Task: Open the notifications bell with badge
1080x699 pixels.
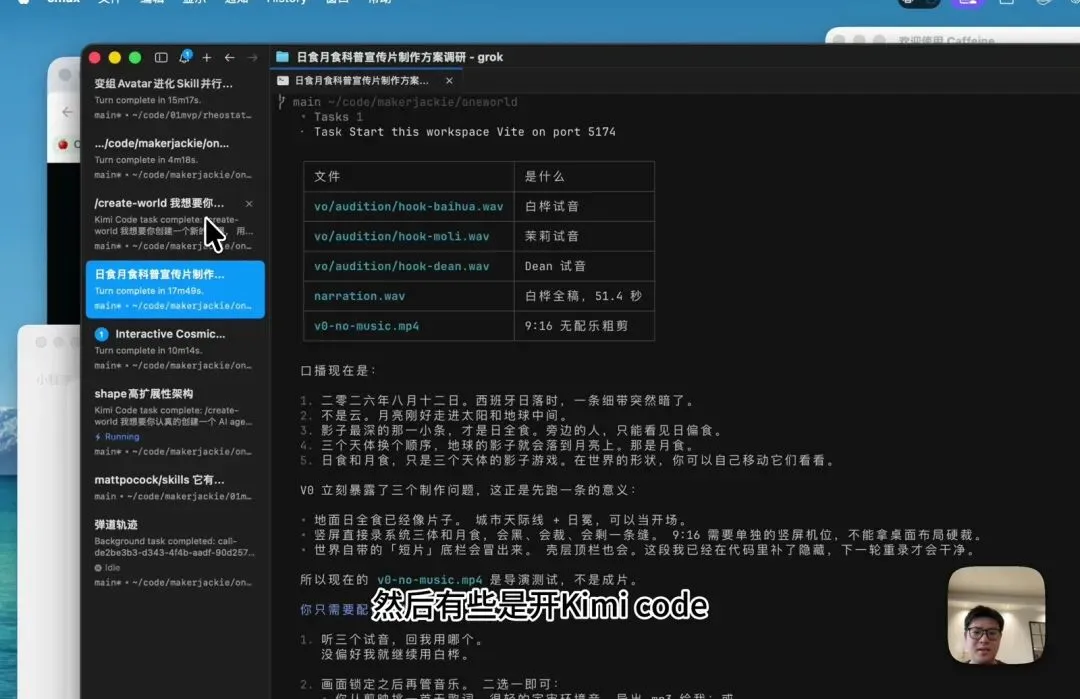Action: tap(185, 56)
